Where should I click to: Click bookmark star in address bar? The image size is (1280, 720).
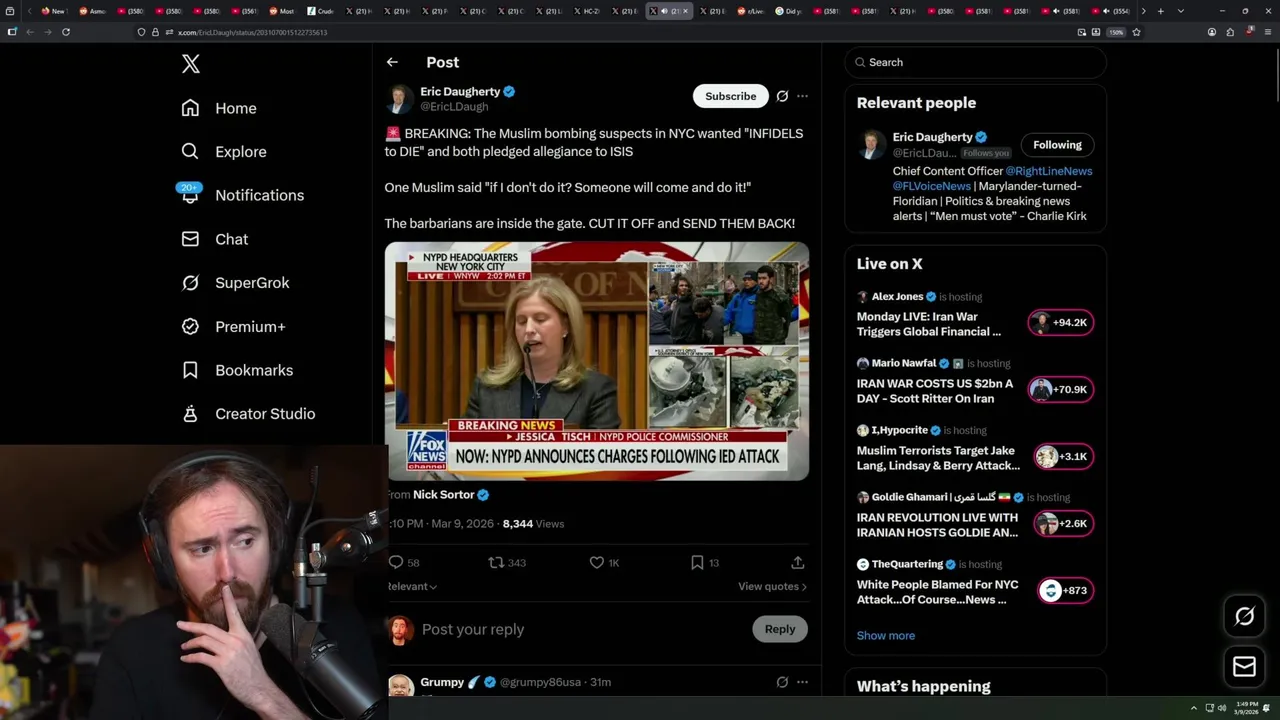(x=1136, y=32)
